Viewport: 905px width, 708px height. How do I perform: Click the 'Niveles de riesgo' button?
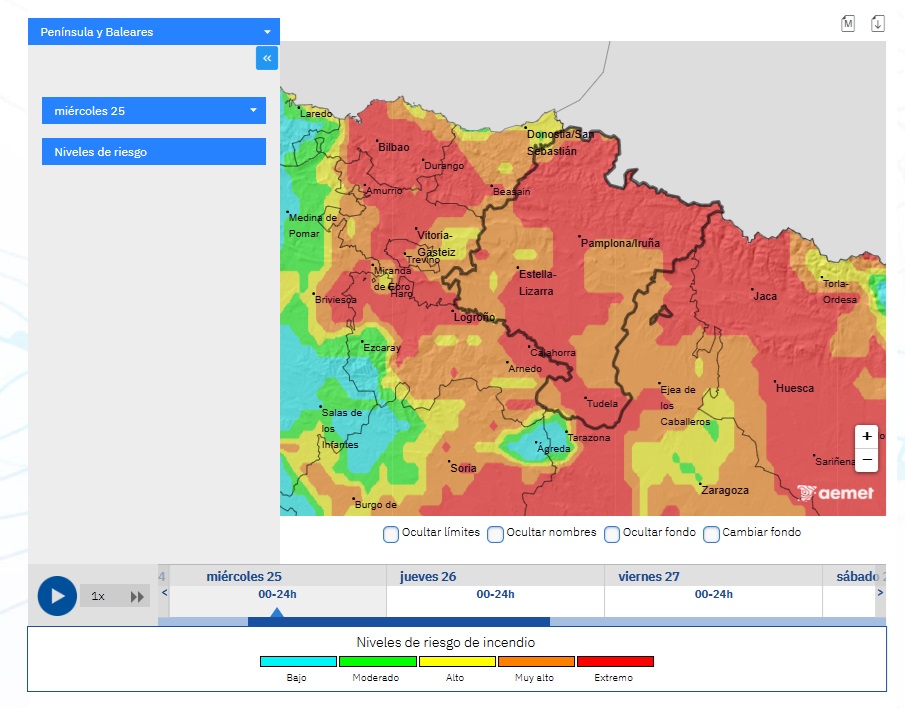(153, 151)
